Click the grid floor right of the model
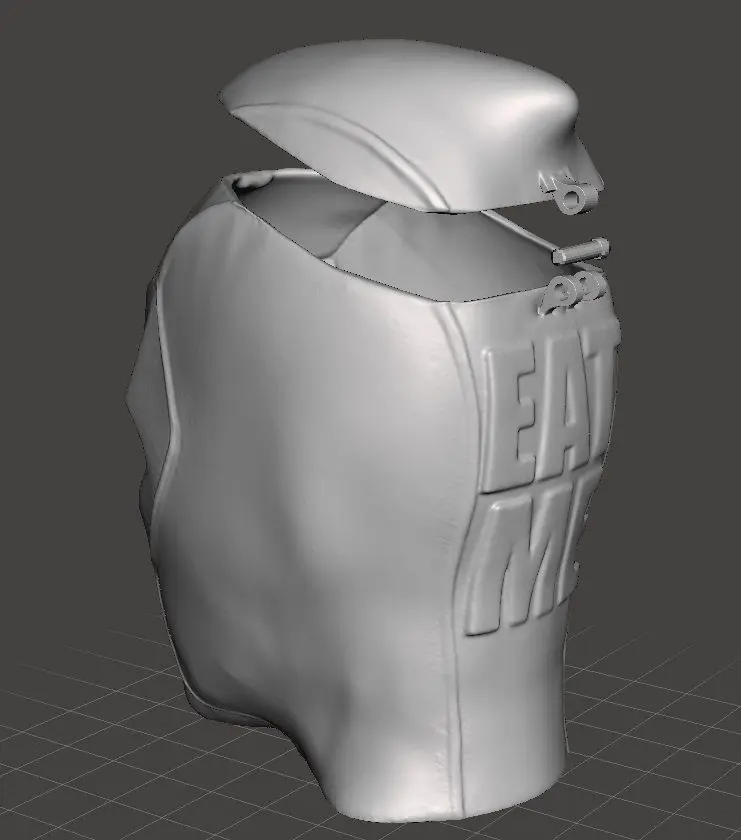This screenshot has width=741, height=840. 660,740
